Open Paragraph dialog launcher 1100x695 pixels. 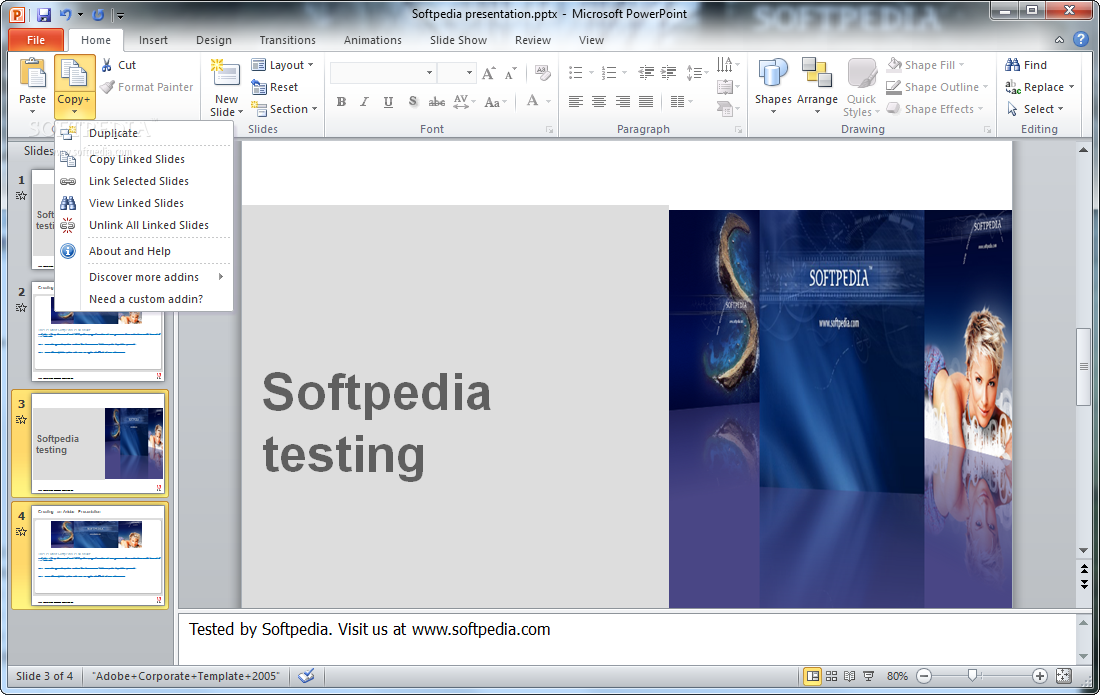(738, 130)
